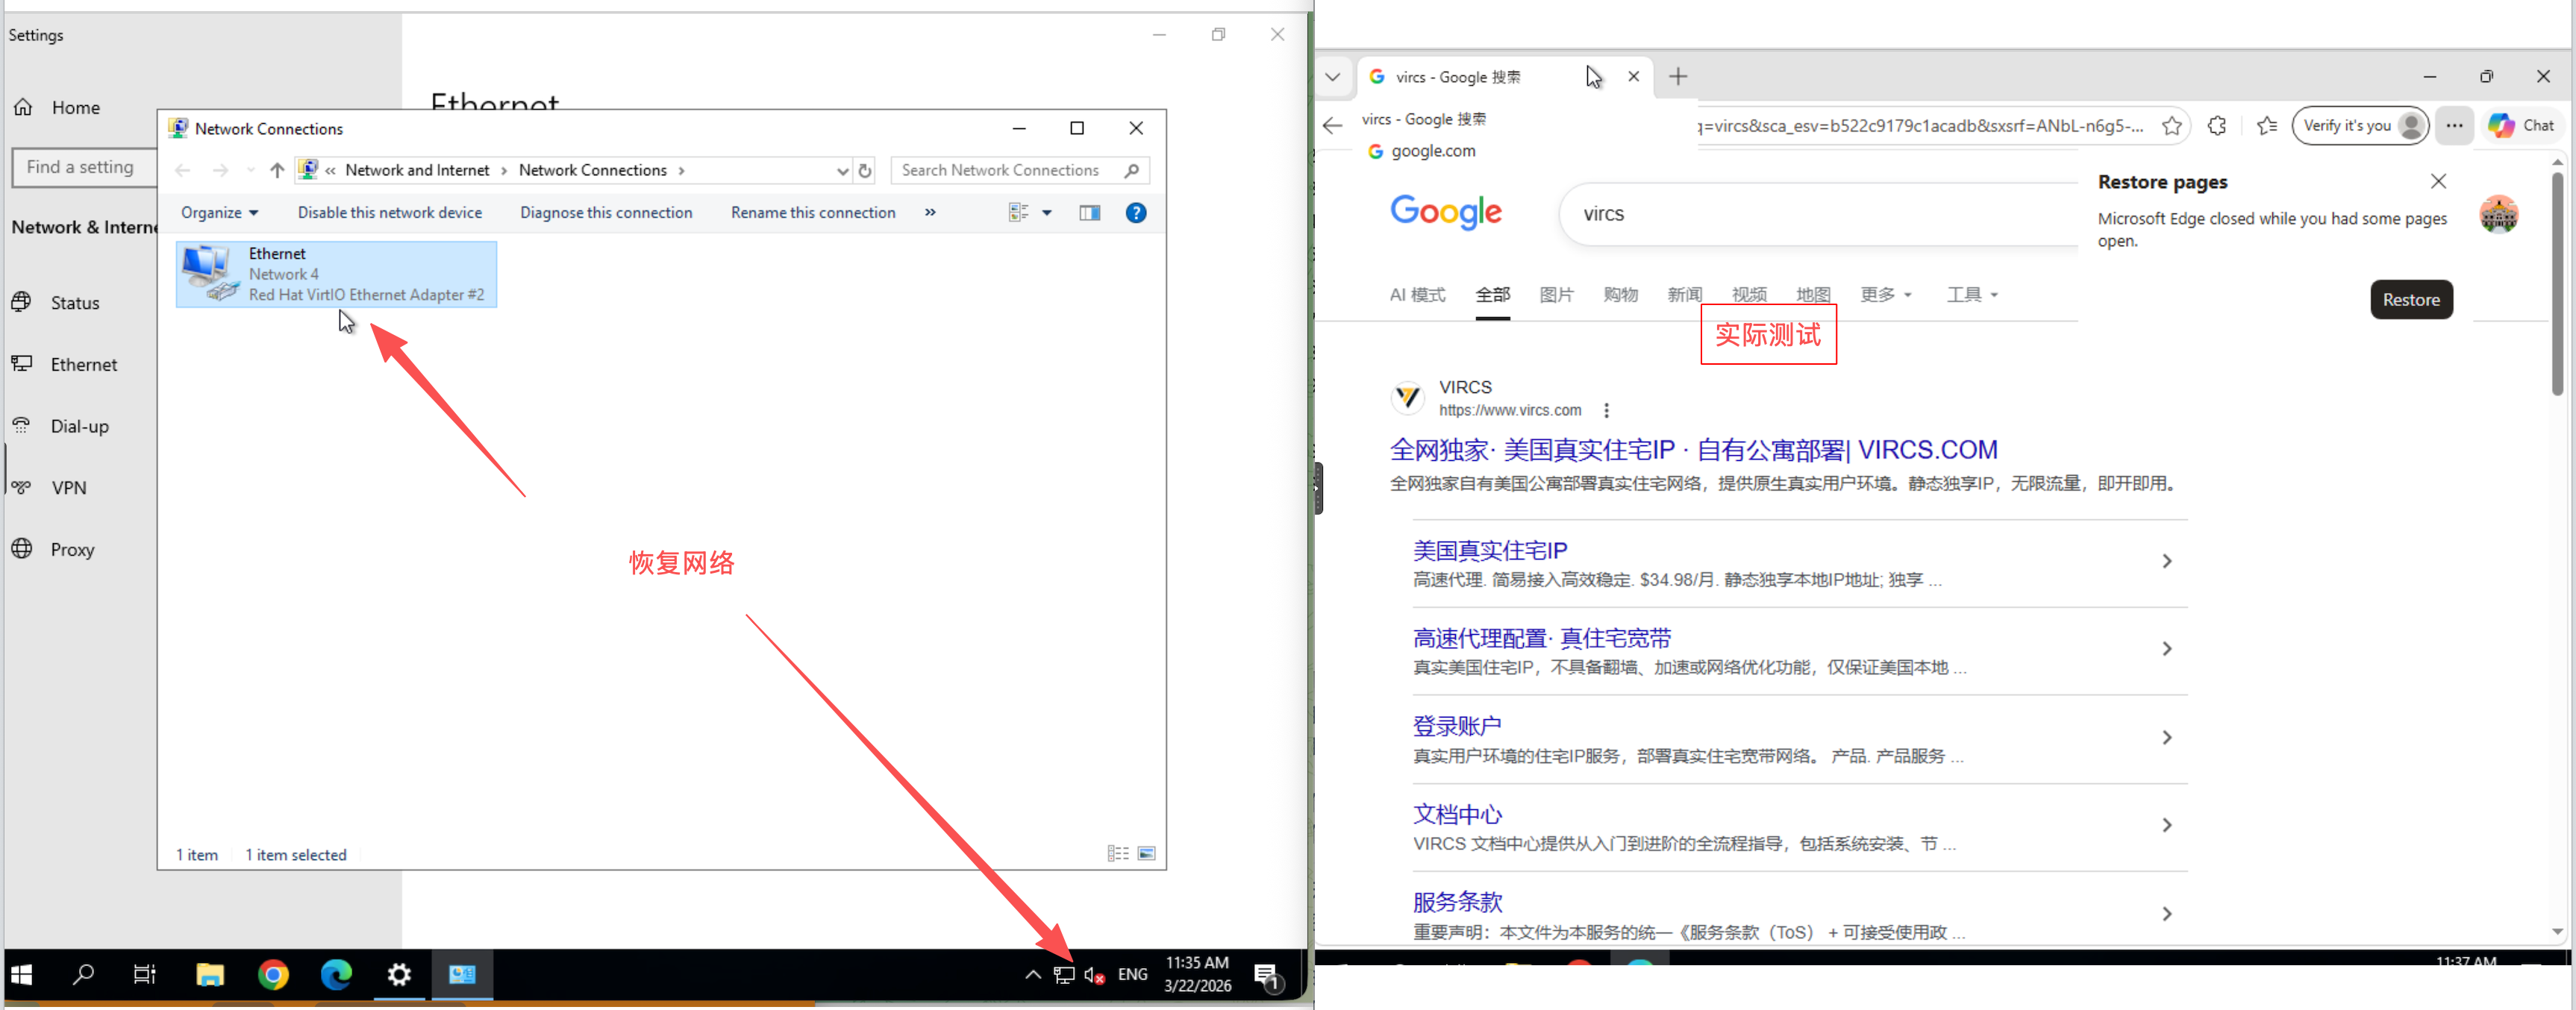Screen dimensions: 2576x1010
Task: Switch to 图片 results tab
Action: [x=1556, y=294]
